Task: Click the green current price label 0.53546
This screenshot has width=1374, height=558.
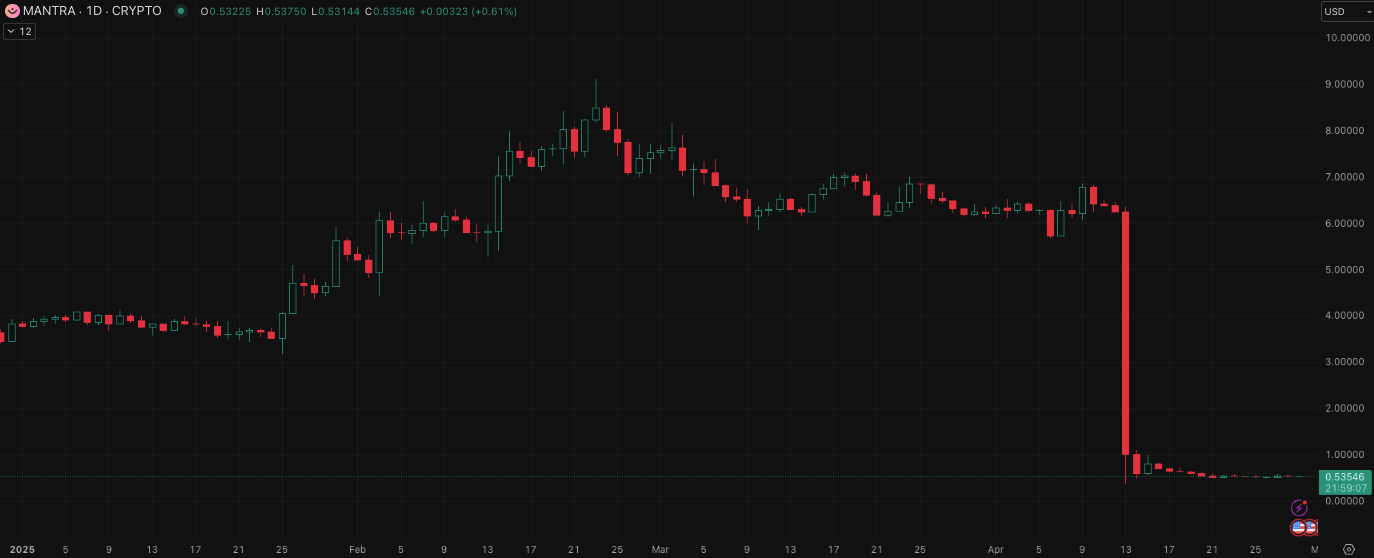Action: (x=1345, y=477)
